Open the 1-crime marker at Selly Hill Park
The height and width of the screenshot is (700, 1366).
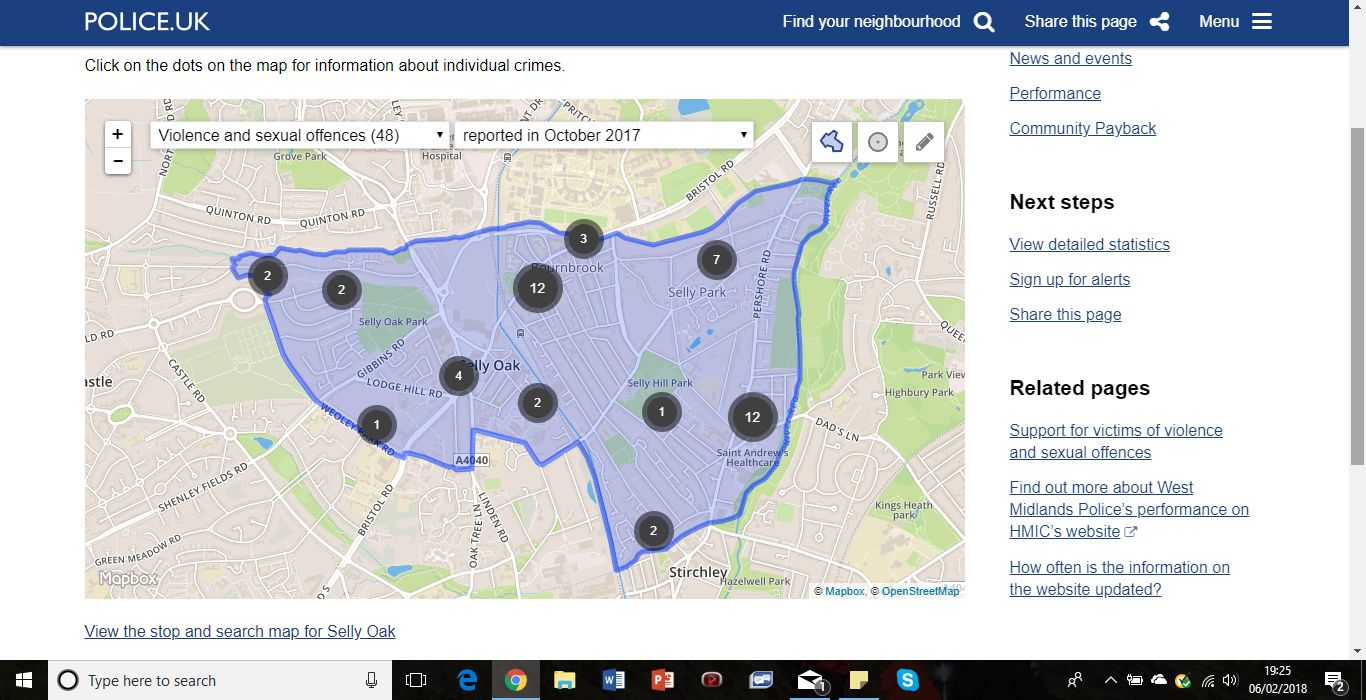pos(661,411)
